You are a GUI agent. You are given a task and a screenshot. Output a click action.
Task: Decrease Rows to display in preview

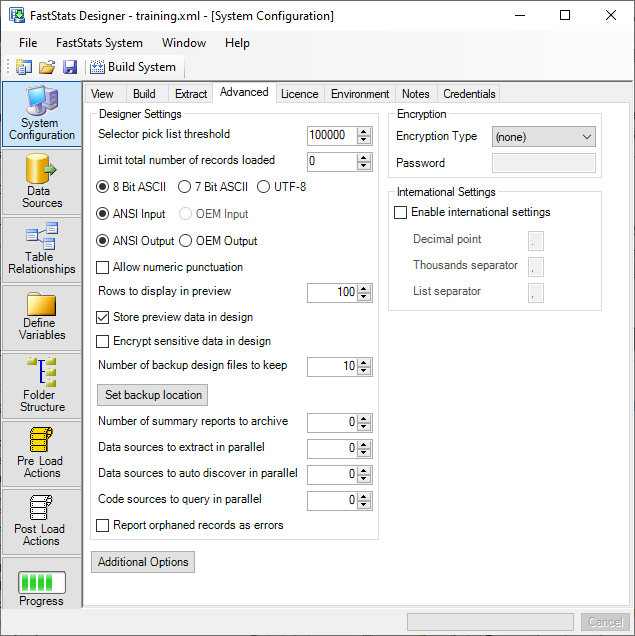coord(364,297)
